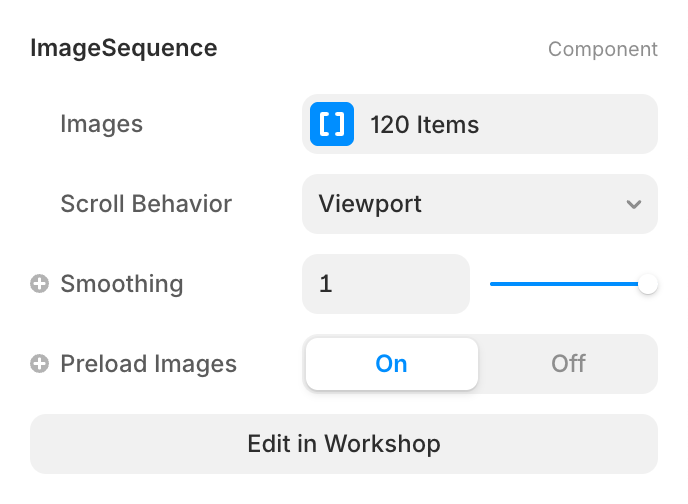Turn Preload Images On
This screenshot has height=504, width=688.
pyautogui.click(x=391, y=364)
